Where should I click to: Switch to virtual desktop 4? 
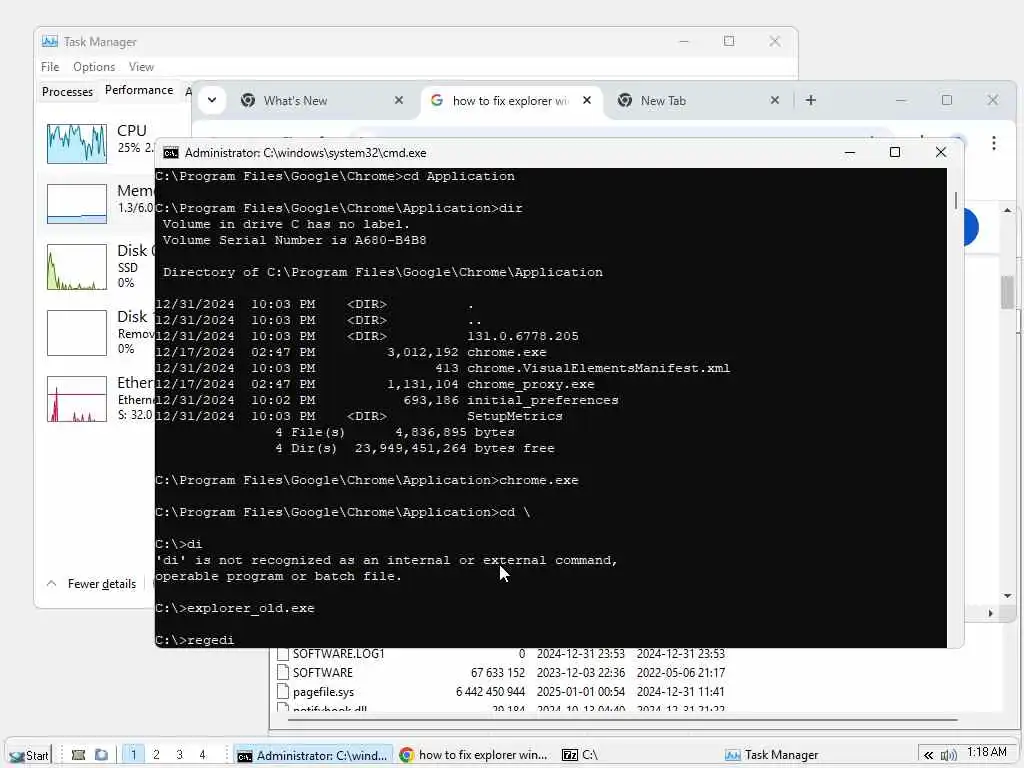[202, 755]
